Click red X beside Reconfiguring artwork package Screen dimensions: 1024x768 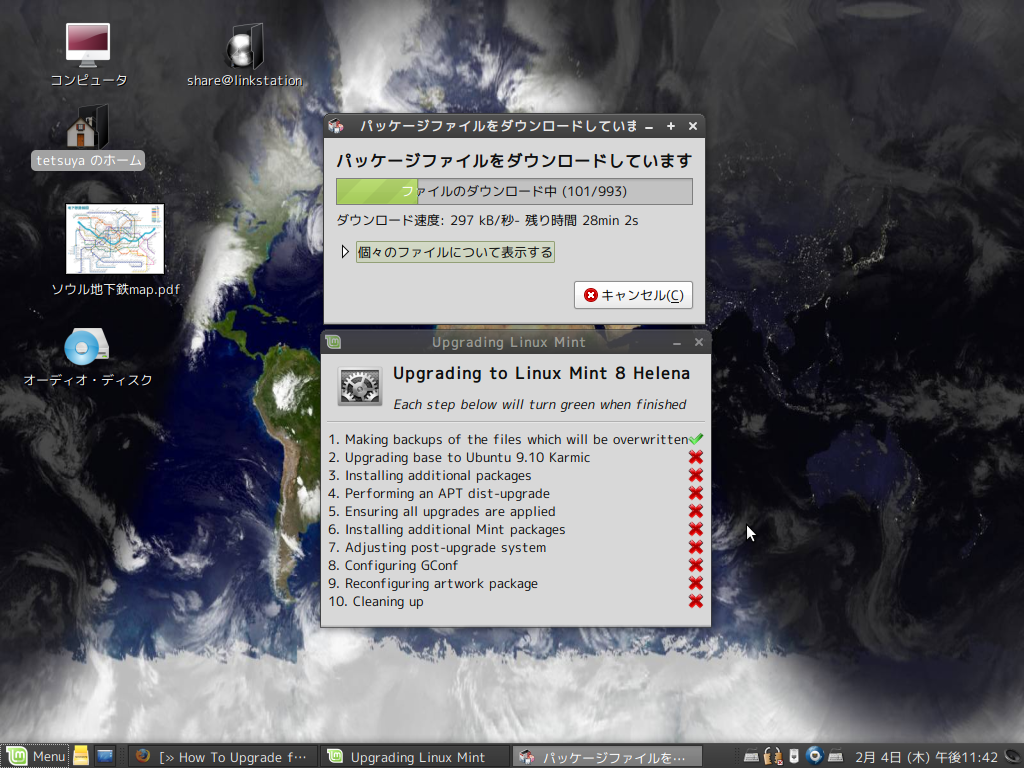[x=696, y=583]
